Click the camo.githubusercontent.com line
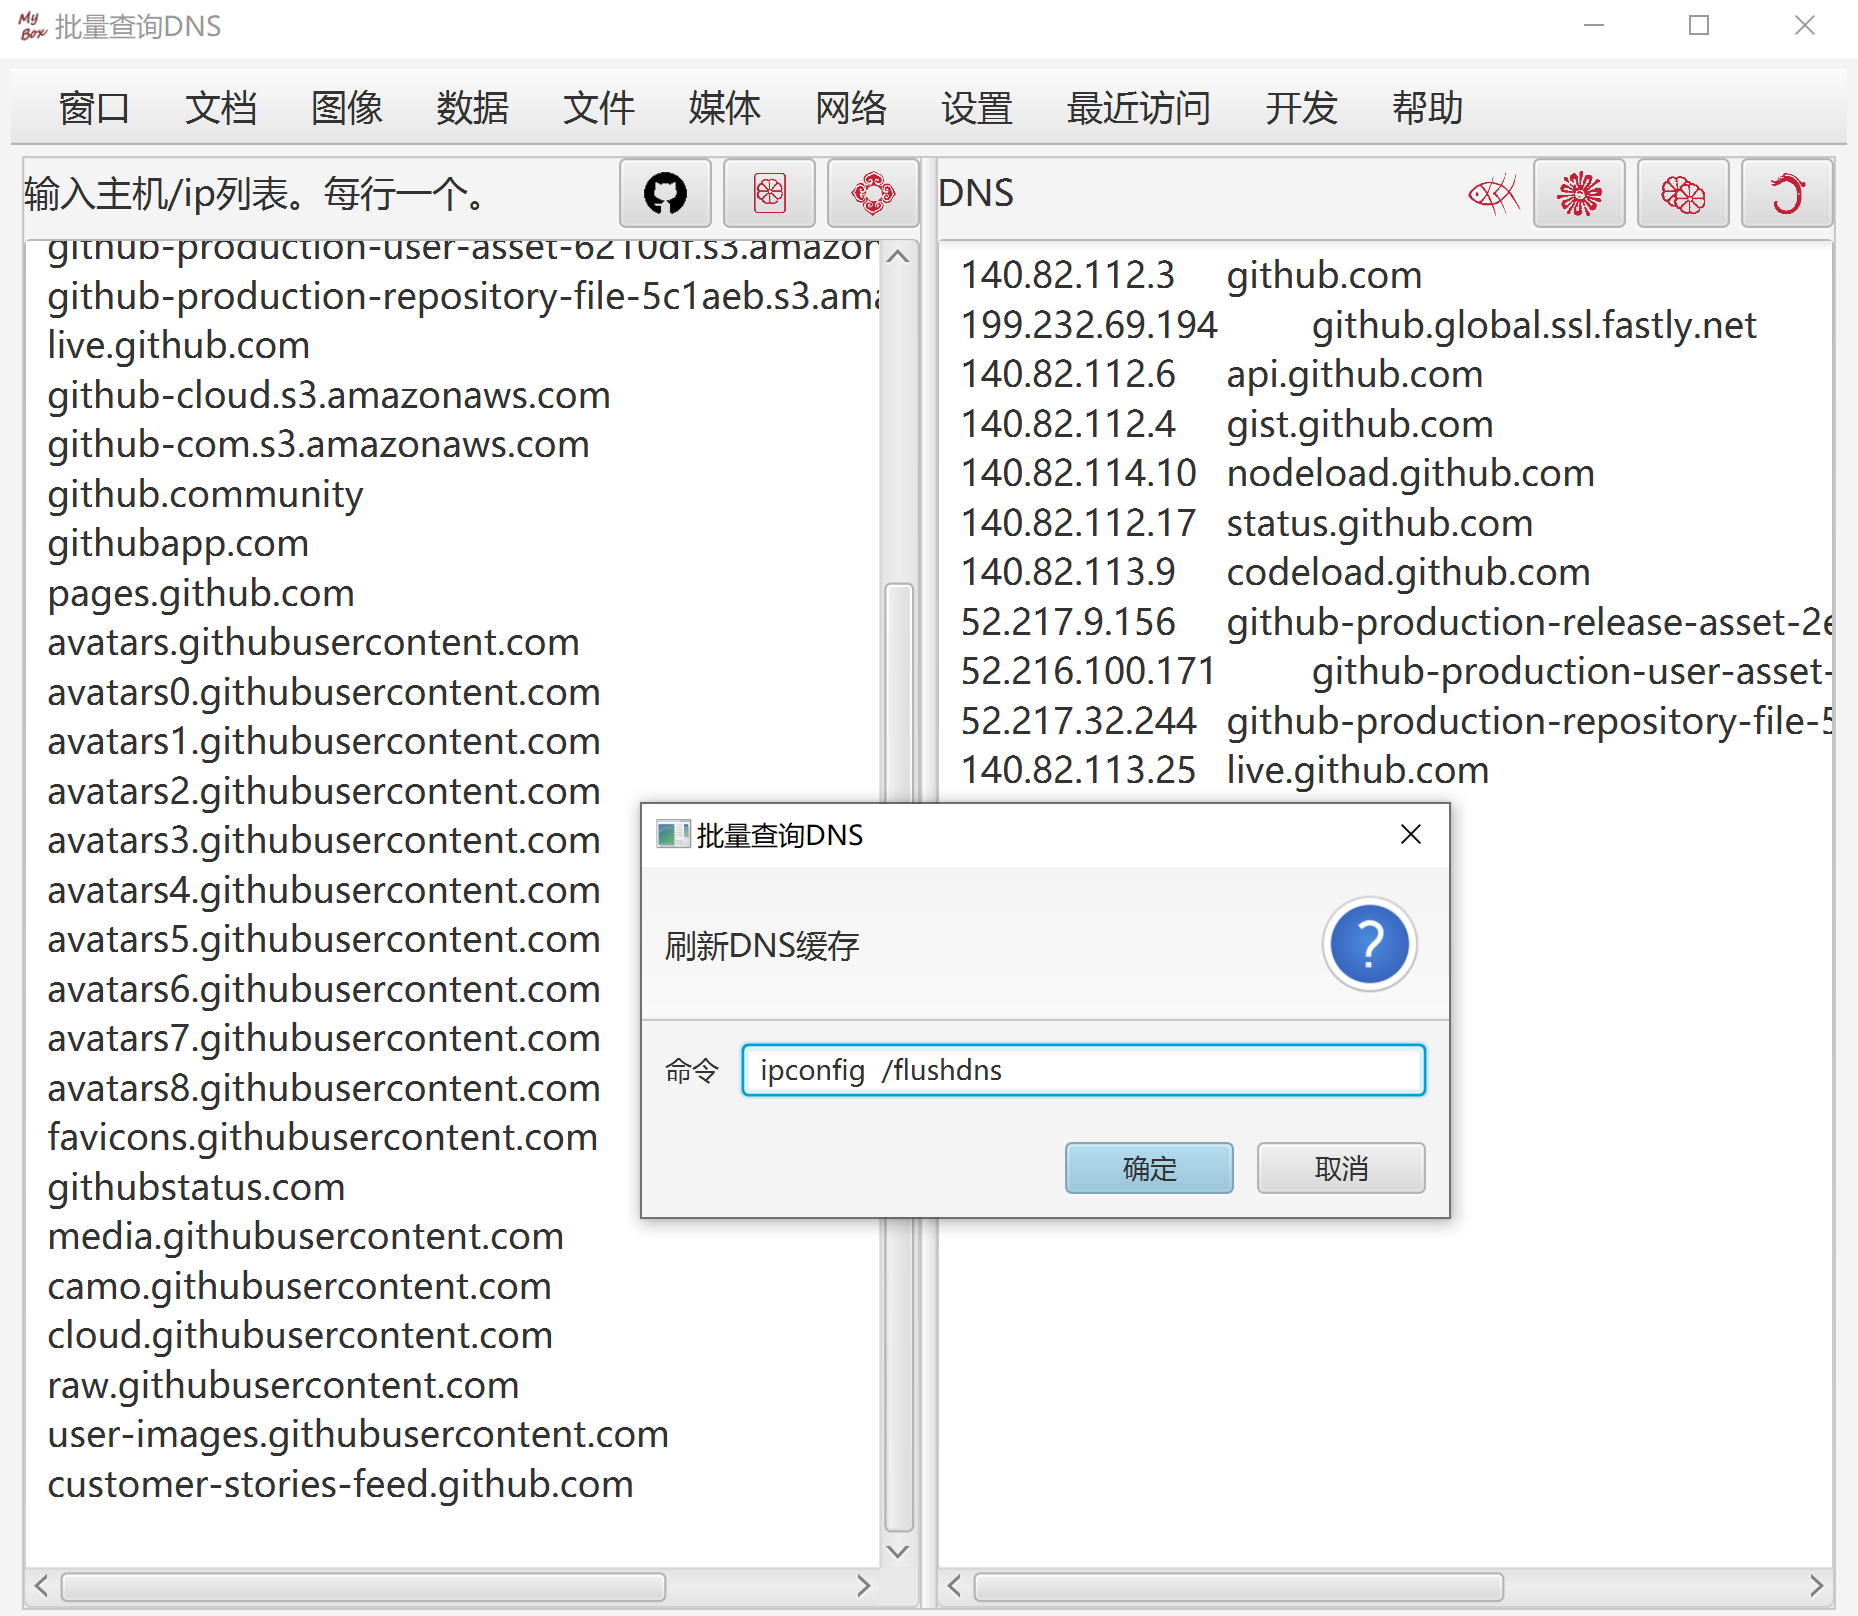This screenshot has width=1858, height=1616. [300, 1286]
